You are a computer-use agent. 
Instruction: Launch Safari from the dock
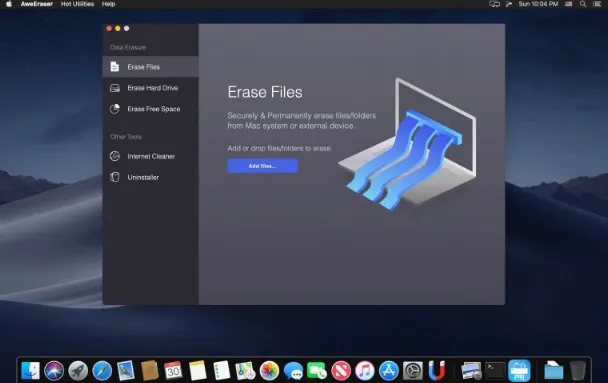coord(102,371)
